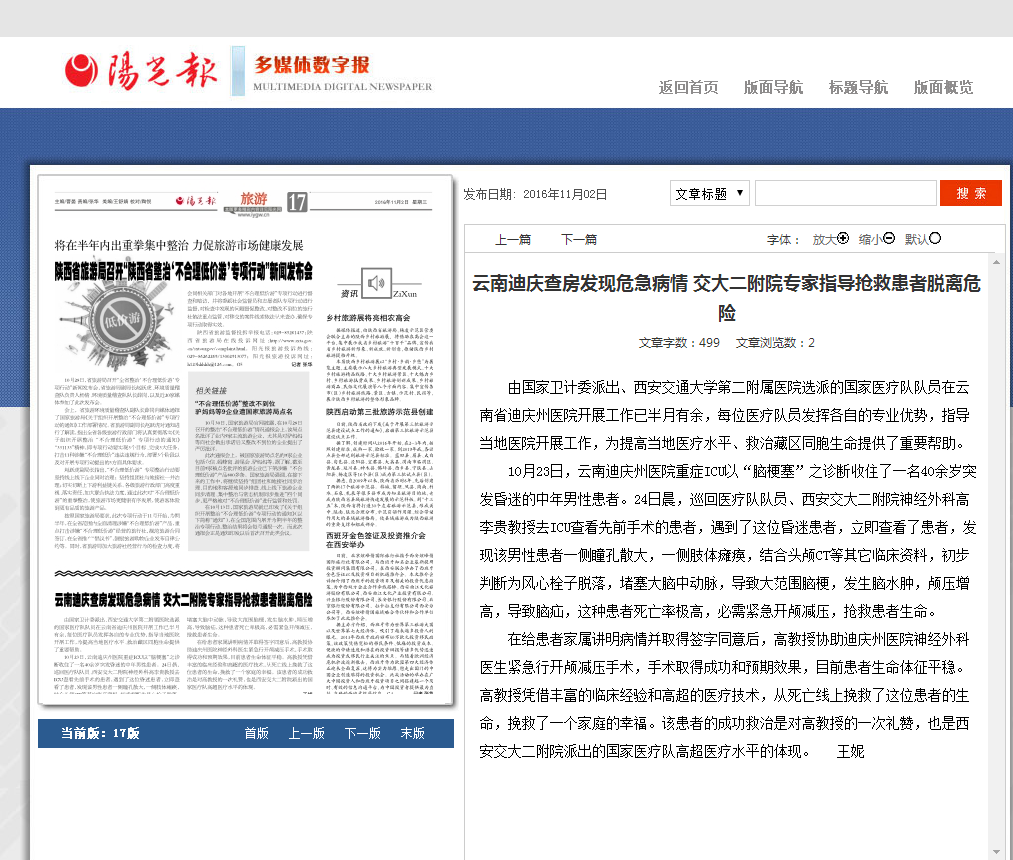The height and width of the screenshot is (860, 1013).
Task: Open 标题导航 in the top navigation
Action: 858,87
